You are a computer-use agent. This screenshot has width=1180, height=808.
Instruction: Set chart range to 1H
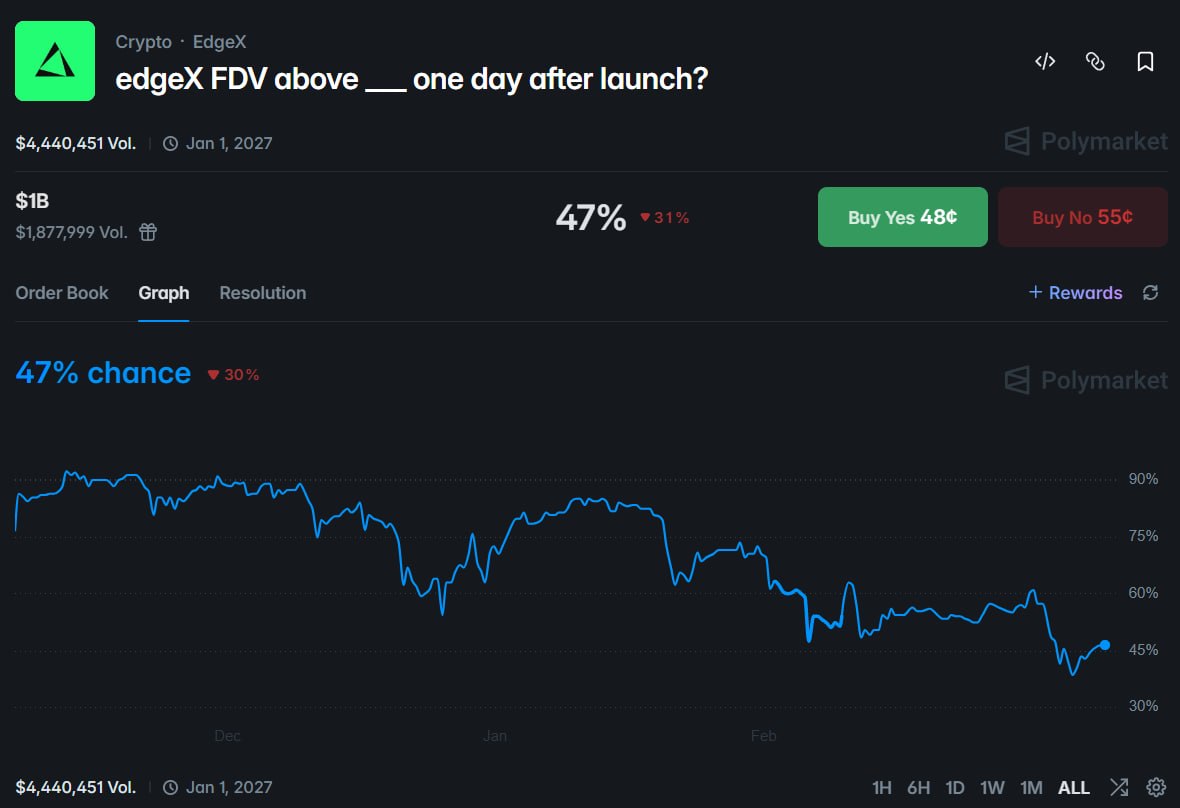881,788
